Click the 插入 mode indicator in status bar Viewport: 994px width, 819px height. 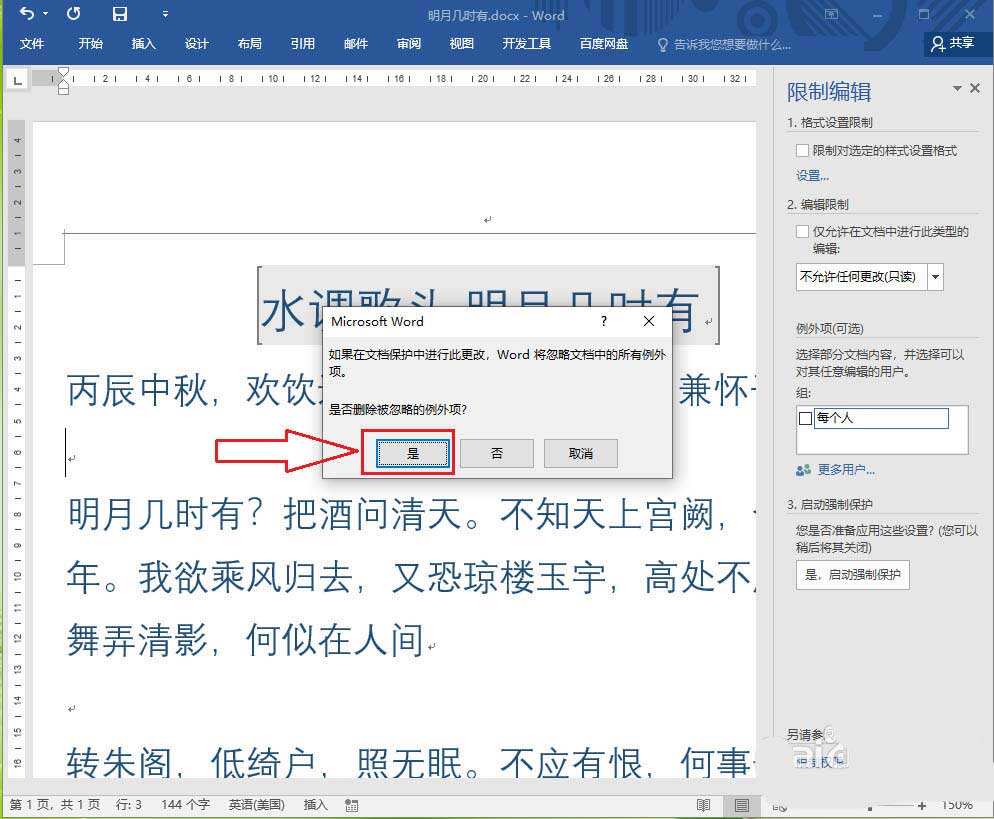coord(315,804)
